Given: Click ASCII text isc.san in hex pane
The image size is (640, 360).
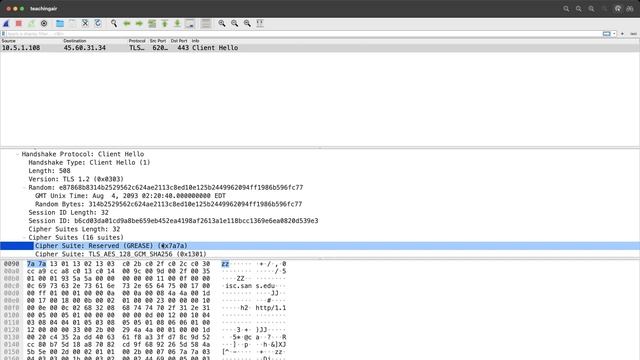Looking at the screenshot, I should tap(239, 286).
